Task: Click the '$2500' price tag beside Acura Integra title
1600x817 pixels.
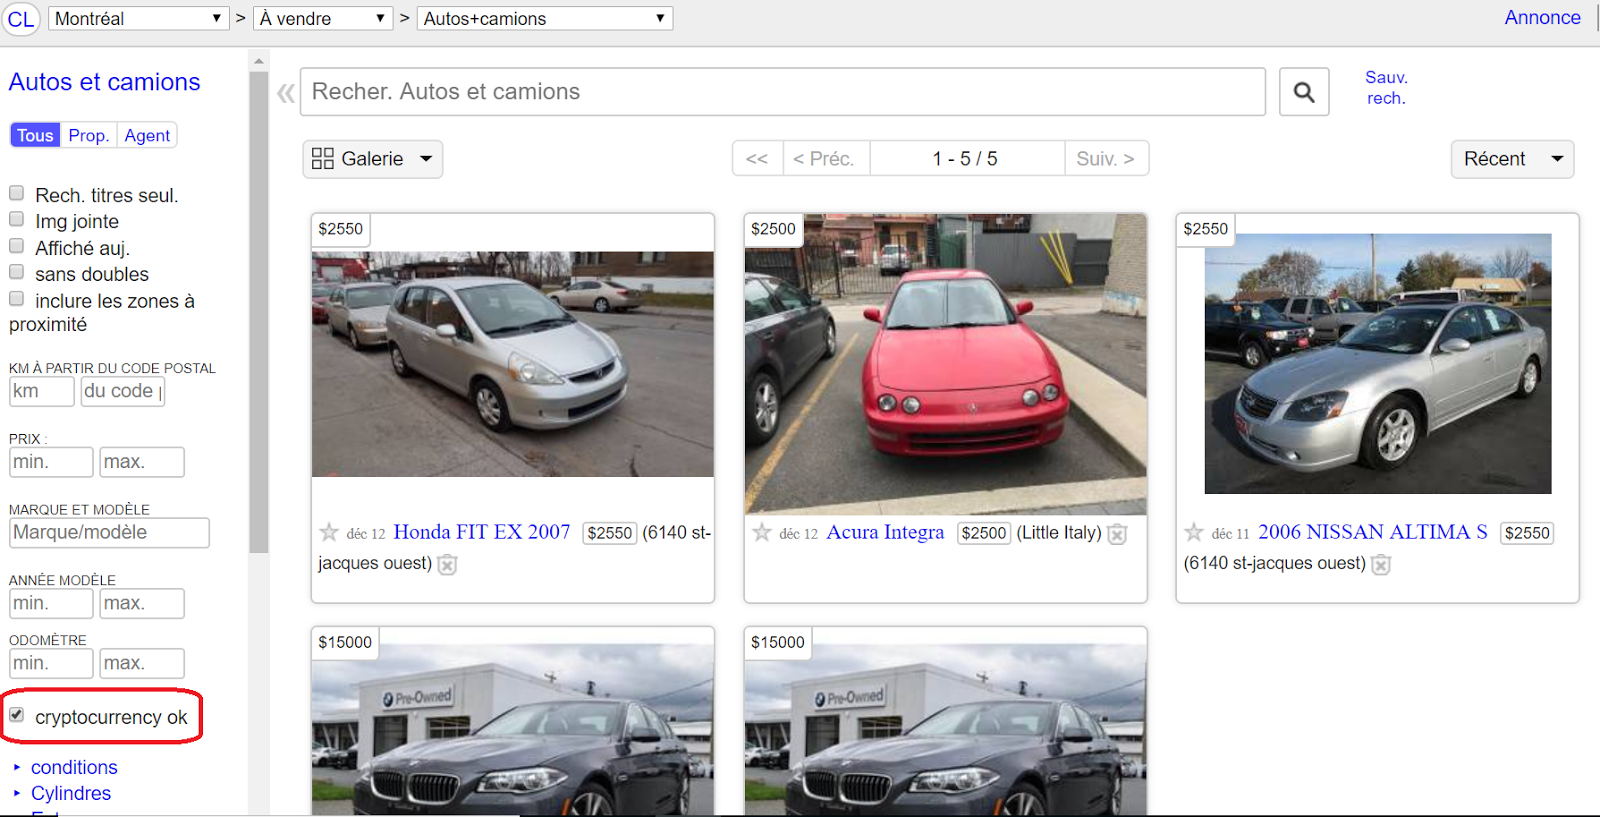Action: pos(984,533)
